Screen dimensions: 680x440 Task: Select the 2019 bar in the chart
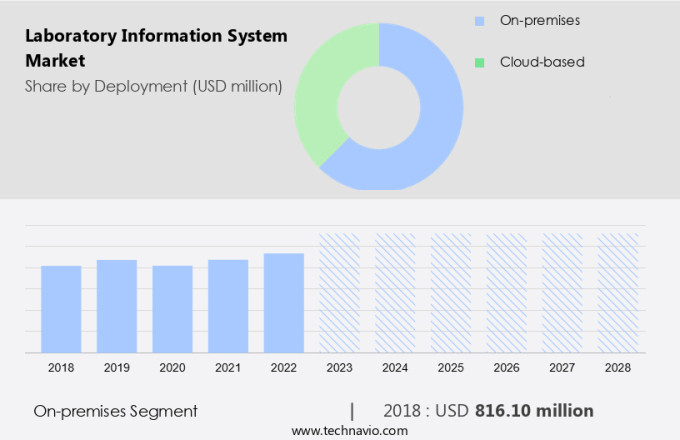click(x=117, y=306)
